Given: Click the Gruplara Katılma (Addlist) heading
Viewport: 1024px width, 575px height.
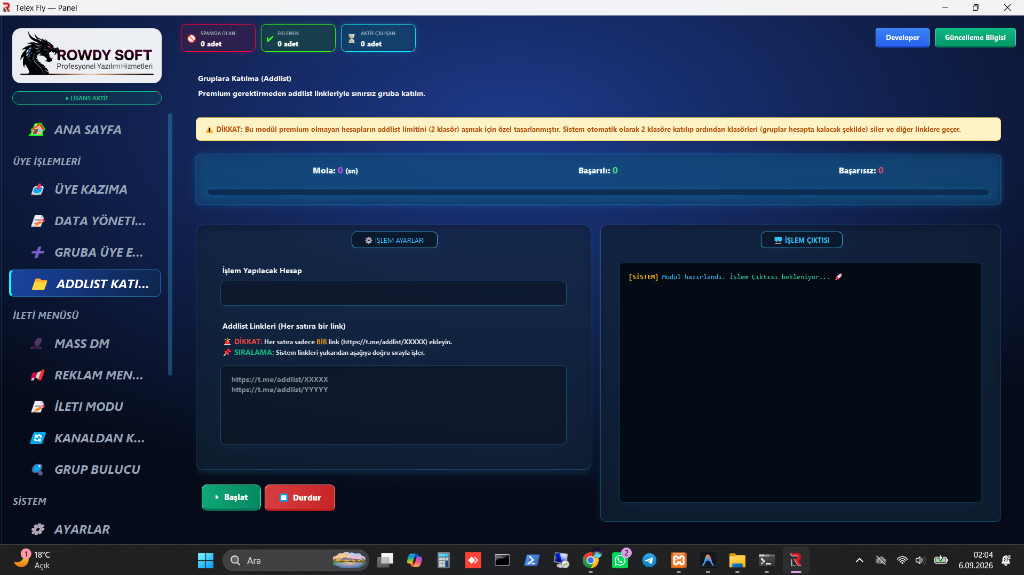Looking at the screenshot, I should pyautogui.click(x=244, y=78).
